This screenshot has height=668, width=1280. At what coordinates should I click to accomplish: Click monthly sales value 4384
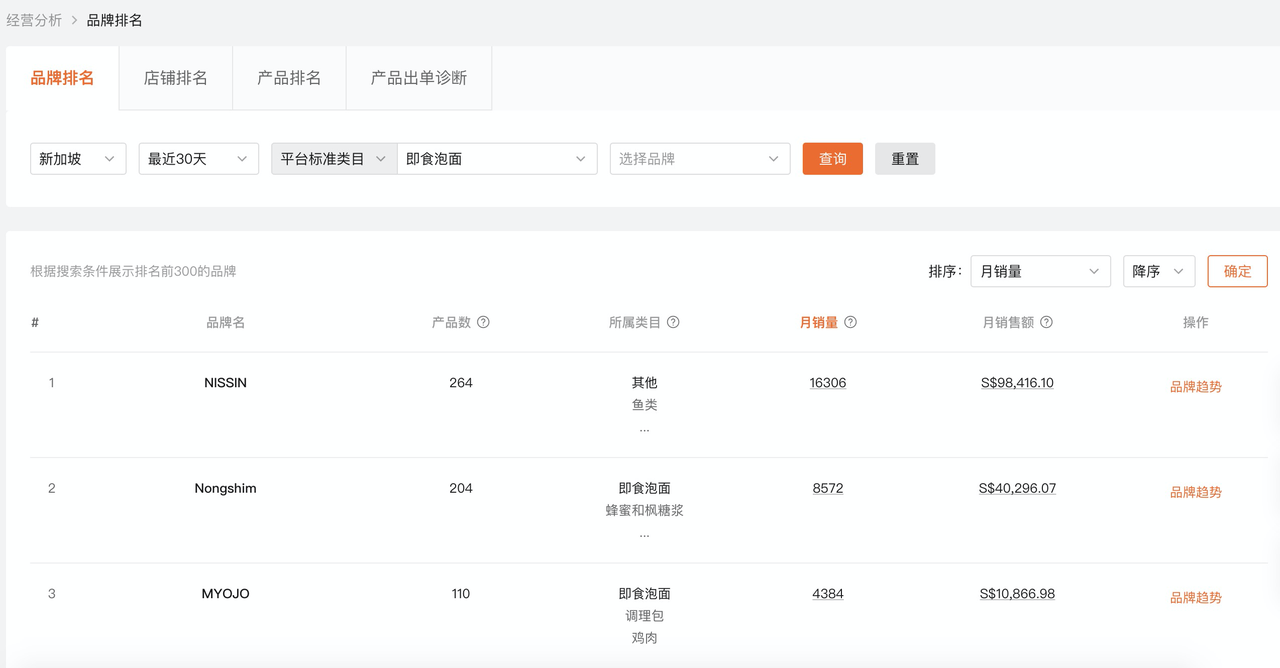(x=828, y=594)
